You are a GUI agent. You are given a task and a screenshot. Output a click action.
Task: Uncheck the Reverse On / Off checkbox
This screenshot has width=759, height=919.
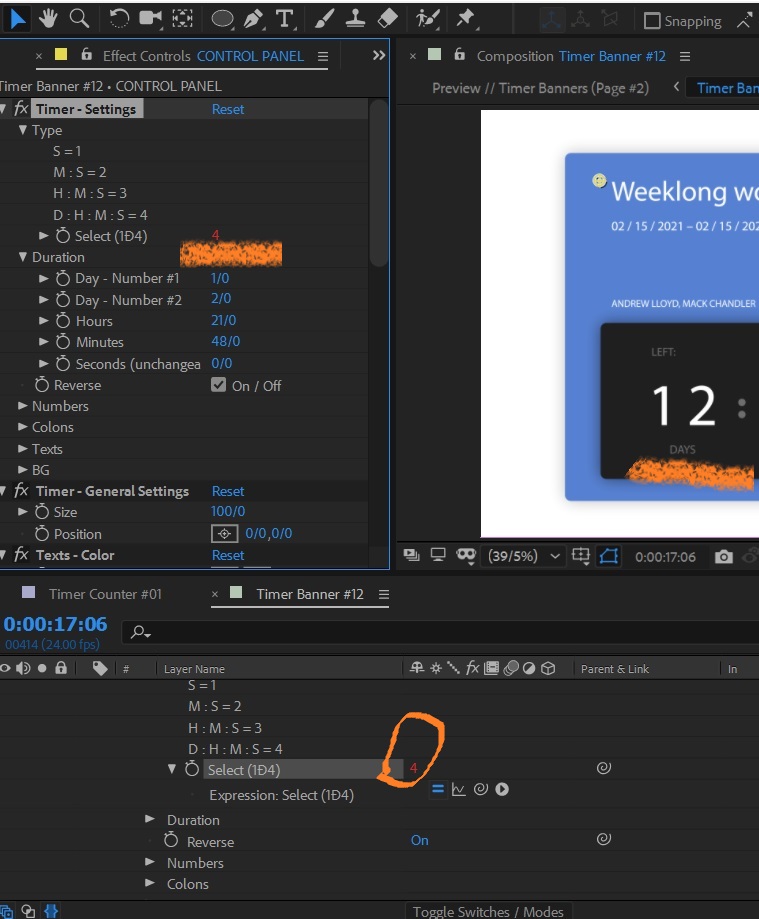[x=219, y=385]
